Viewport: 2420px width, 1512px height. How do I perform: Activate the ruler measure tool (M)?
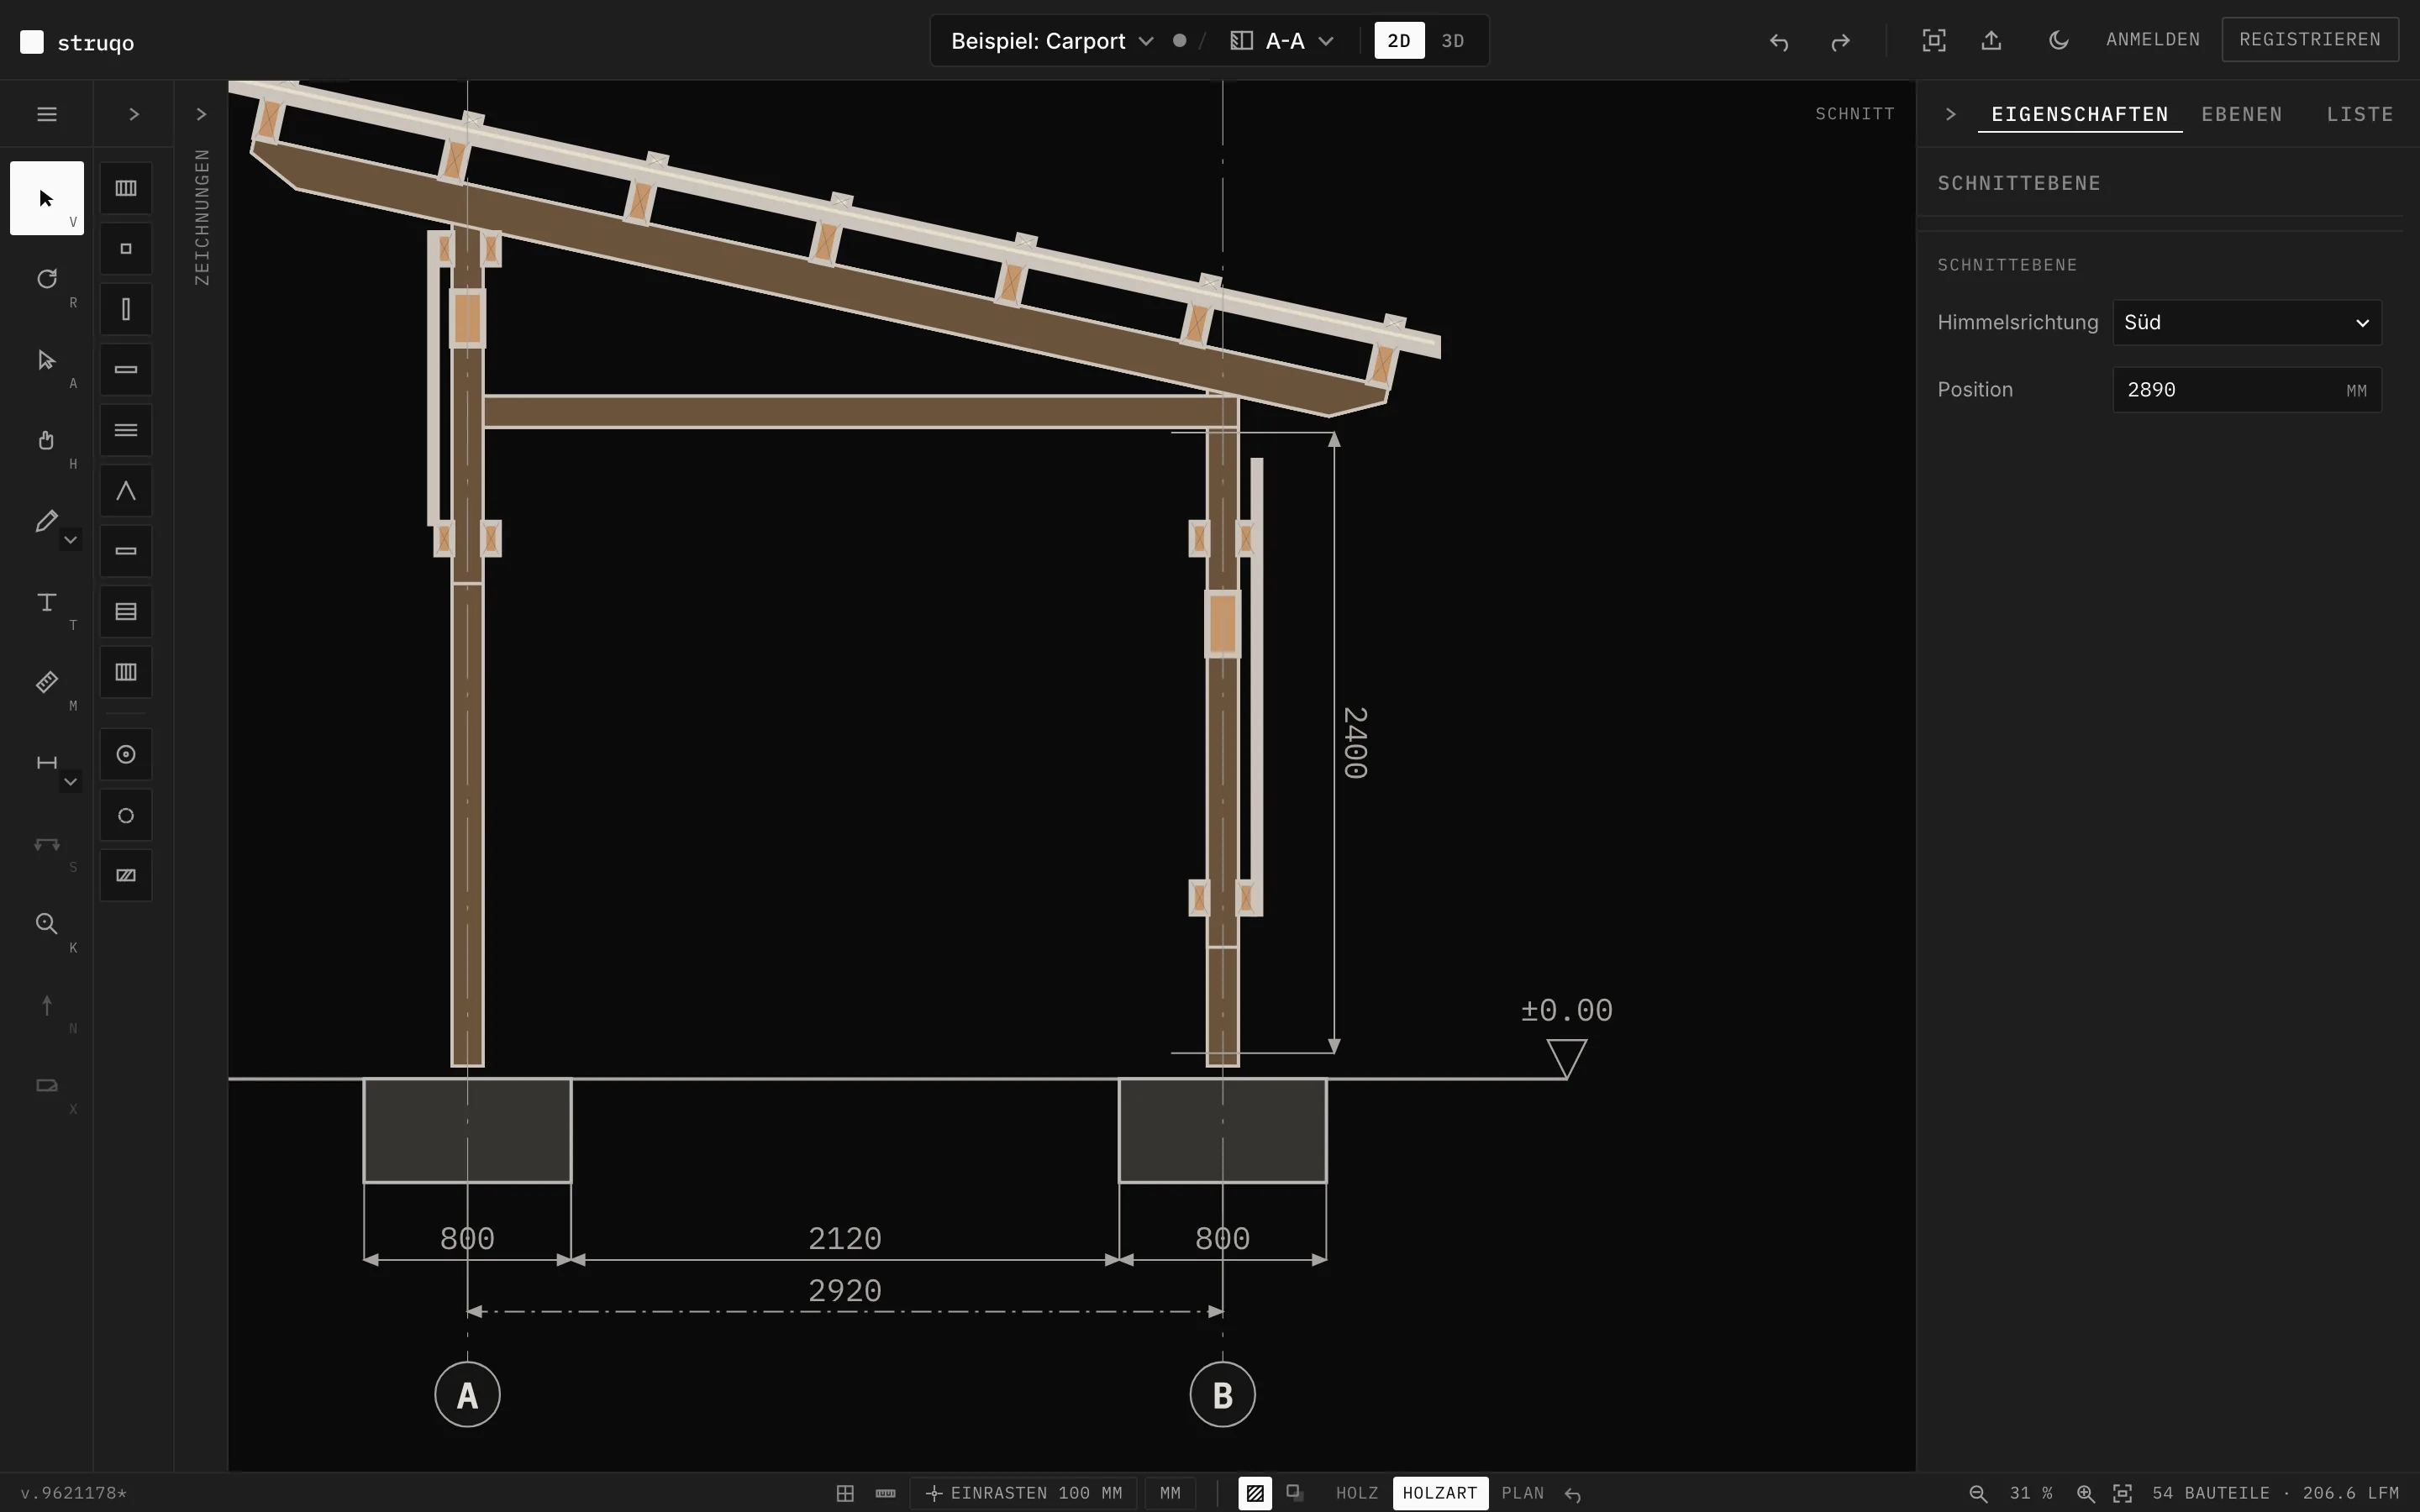point(46,682)
